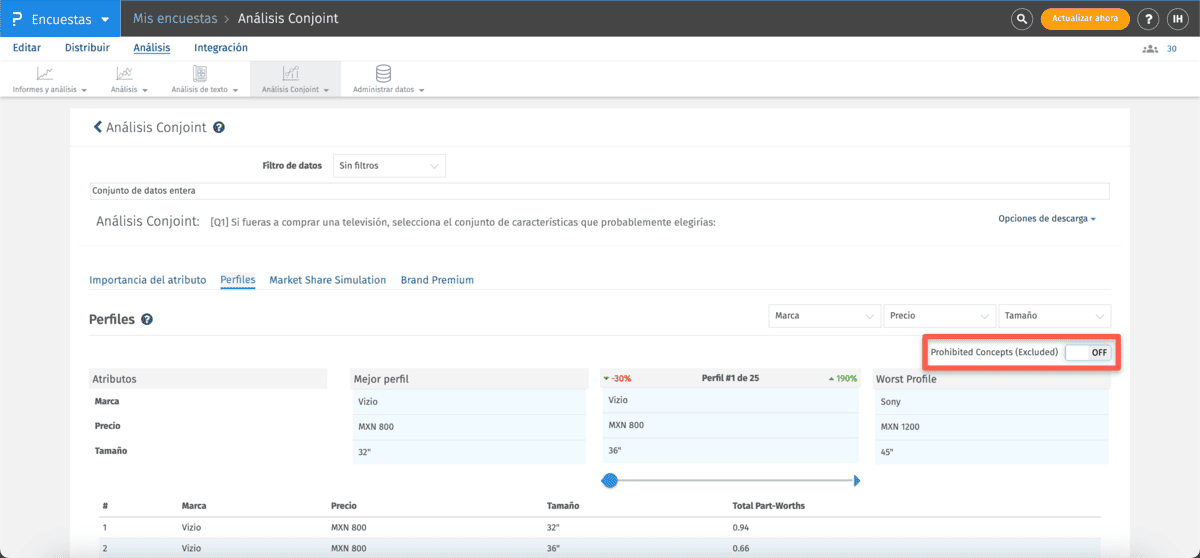The width and height of the screenshot is (1200, 558).
Task: Expand Opciones de descarga menu
Action: point(1046,219)
